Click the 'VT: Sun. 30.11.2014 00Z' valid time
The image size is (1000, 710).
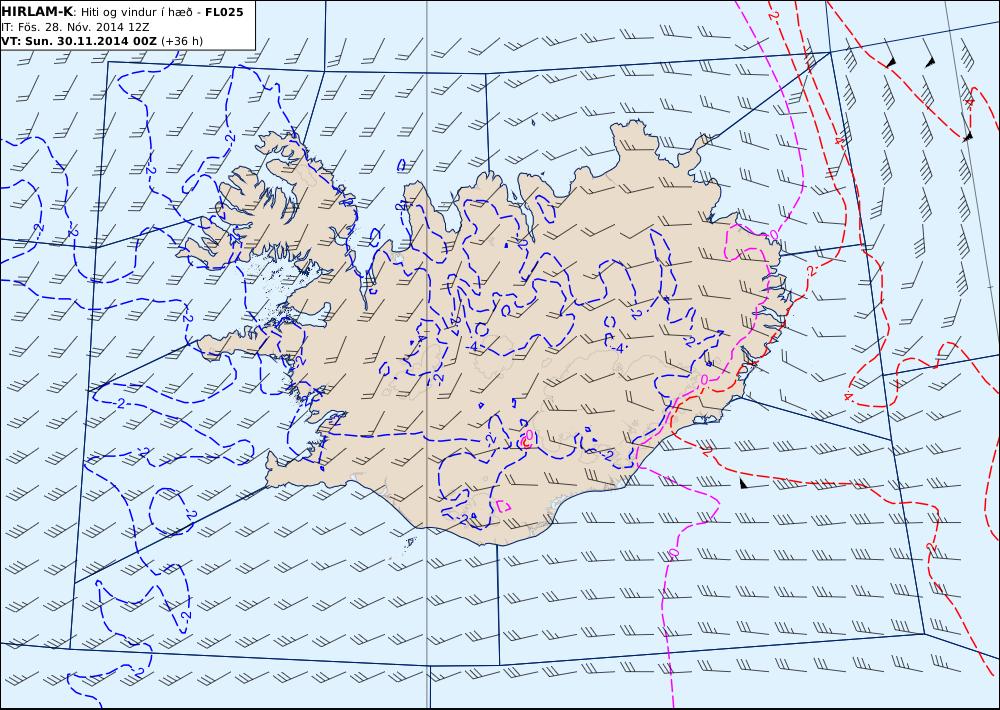79,41
